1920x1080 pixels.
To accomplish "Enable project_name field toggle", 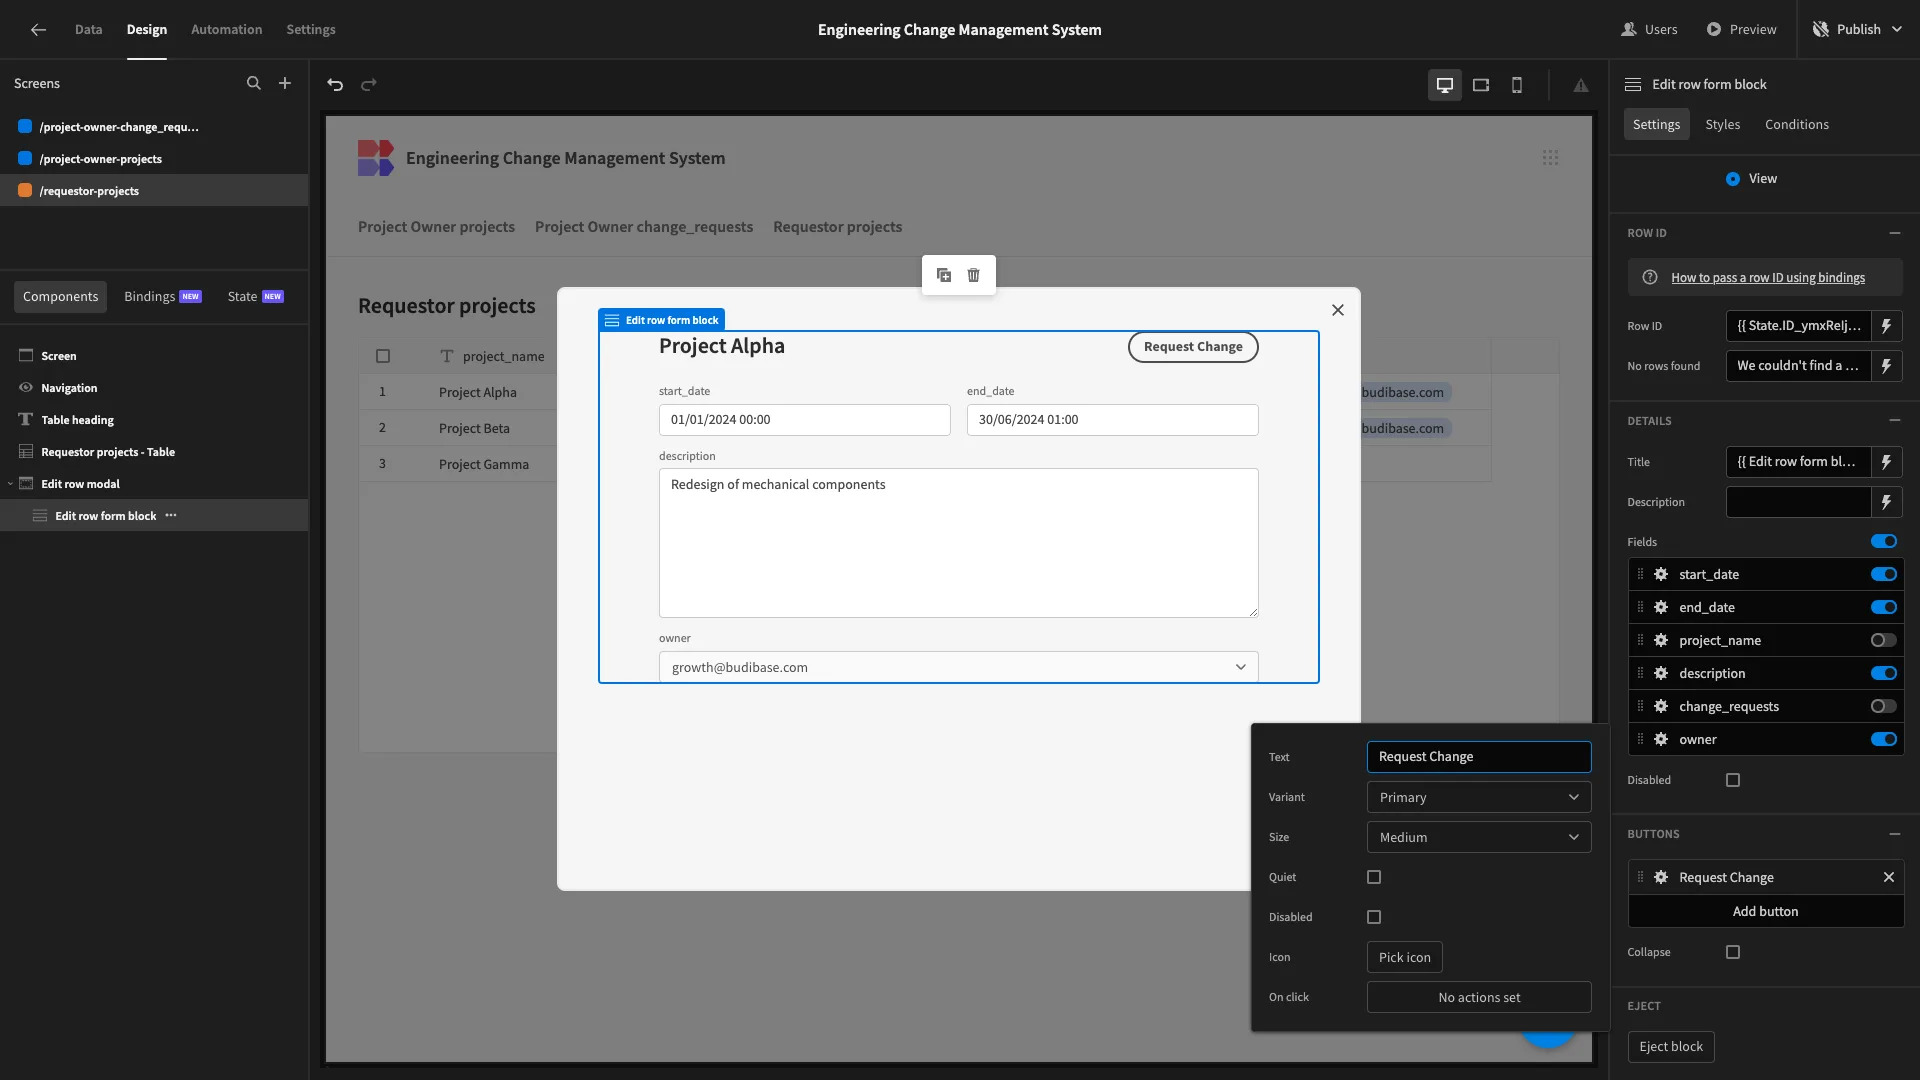I will 1884,640.
